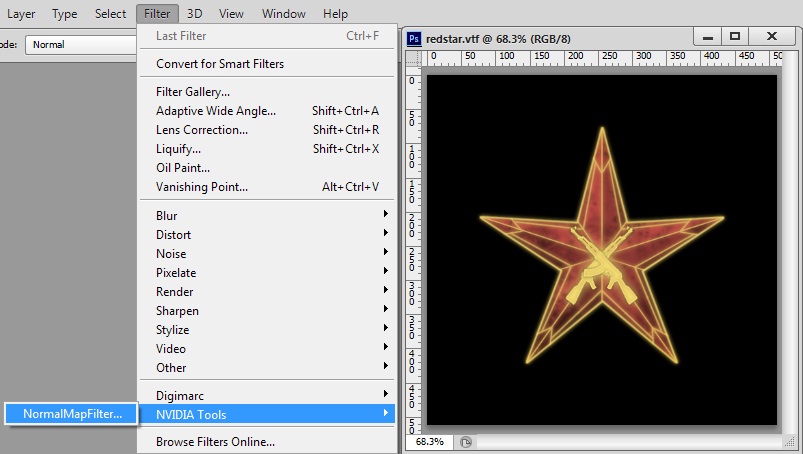Apply the Oil Paint filter

(267, 167)
